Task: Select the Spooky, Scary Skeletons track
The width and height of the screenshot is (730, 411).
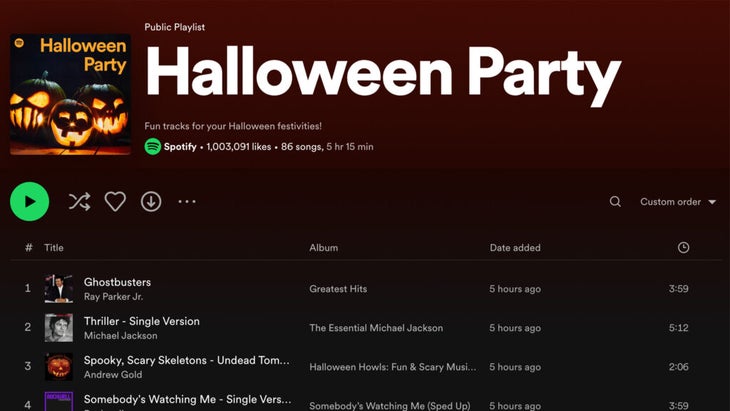Action: click(x=187, y=360)
